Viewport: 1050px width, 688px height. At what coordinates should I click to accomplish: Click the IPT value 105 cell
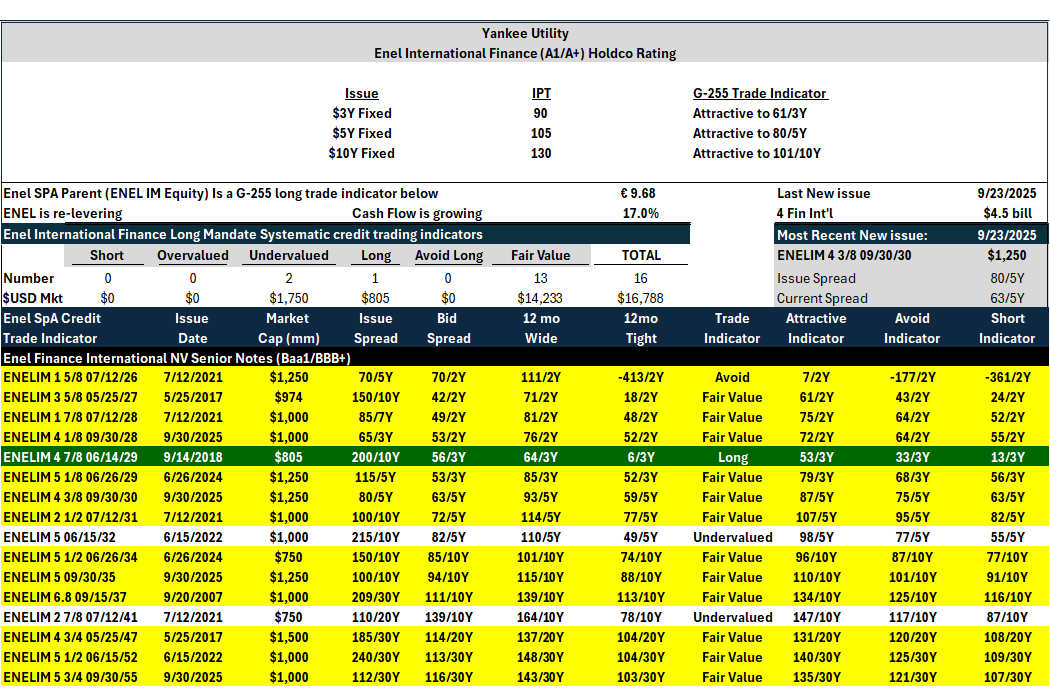[541, 133]
